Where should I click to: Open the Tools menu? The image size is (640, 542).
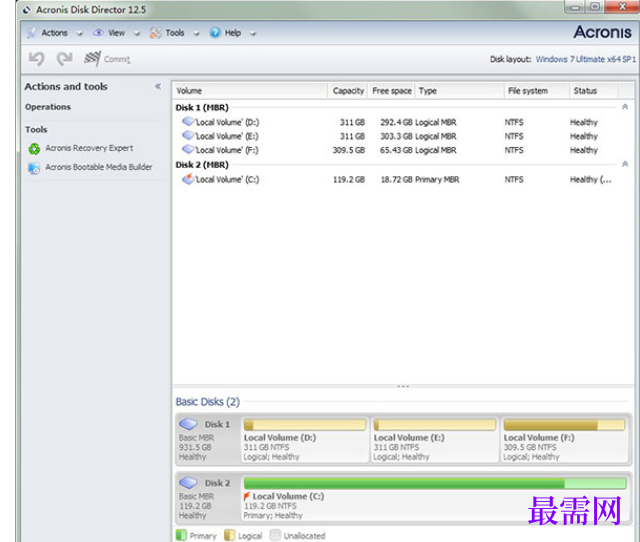(175, 33)
